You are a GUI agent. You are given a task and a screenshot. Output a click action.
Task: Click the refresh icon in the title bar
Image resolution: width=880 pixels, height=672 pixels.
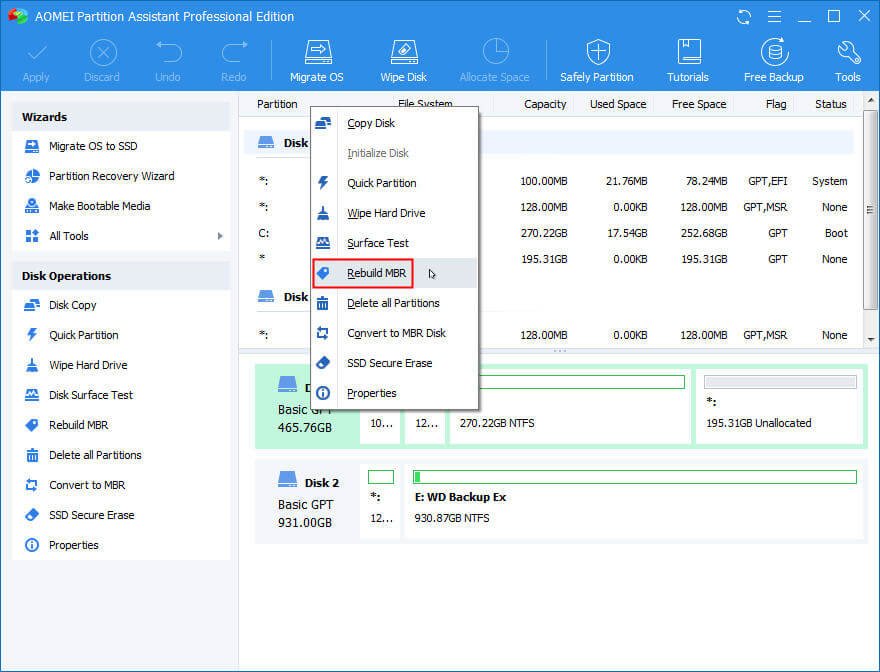pos(744,17)
